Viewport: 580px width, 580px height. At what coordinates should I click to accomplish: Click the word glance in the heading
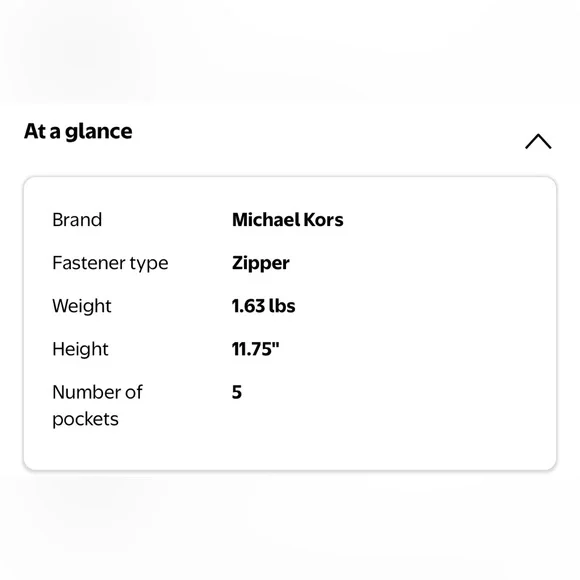[x=99, y=132]
